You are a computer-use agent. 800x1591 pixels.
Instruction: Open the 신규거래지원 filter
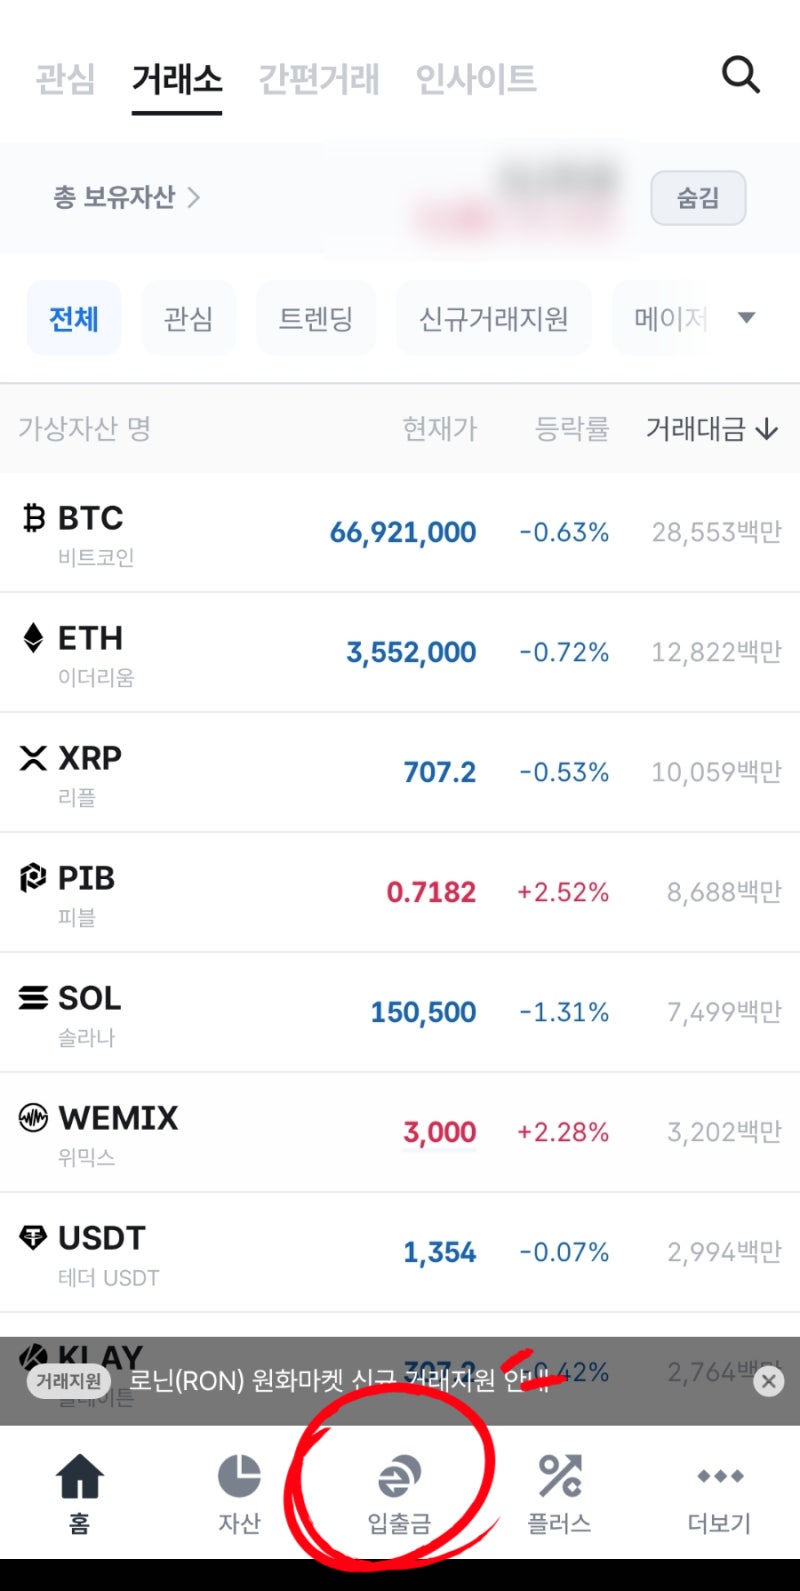(x=494, y=319)
